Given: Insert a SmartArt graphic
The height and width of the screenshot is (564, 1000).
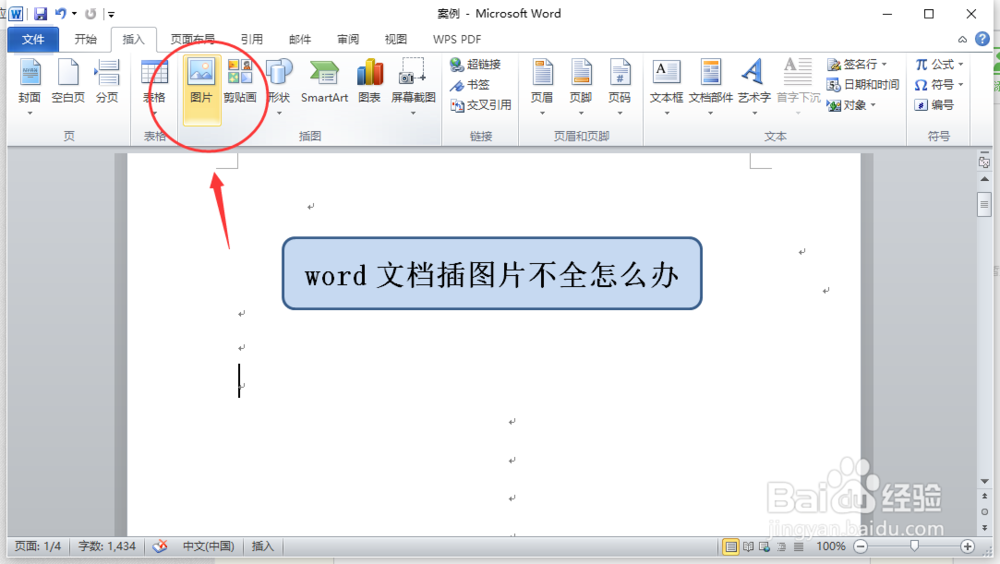Looking at the screenshot, I should pos(325,82).
